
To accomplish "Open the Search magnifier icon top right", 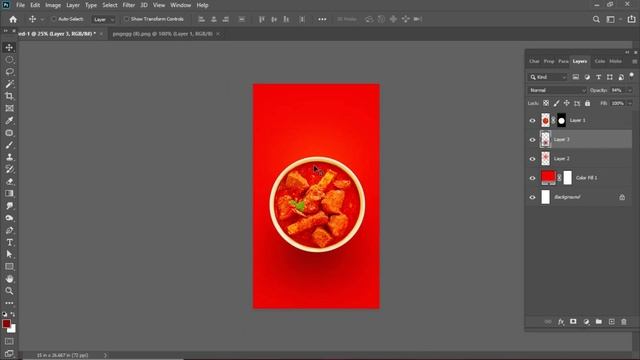I will coord(596,19).
